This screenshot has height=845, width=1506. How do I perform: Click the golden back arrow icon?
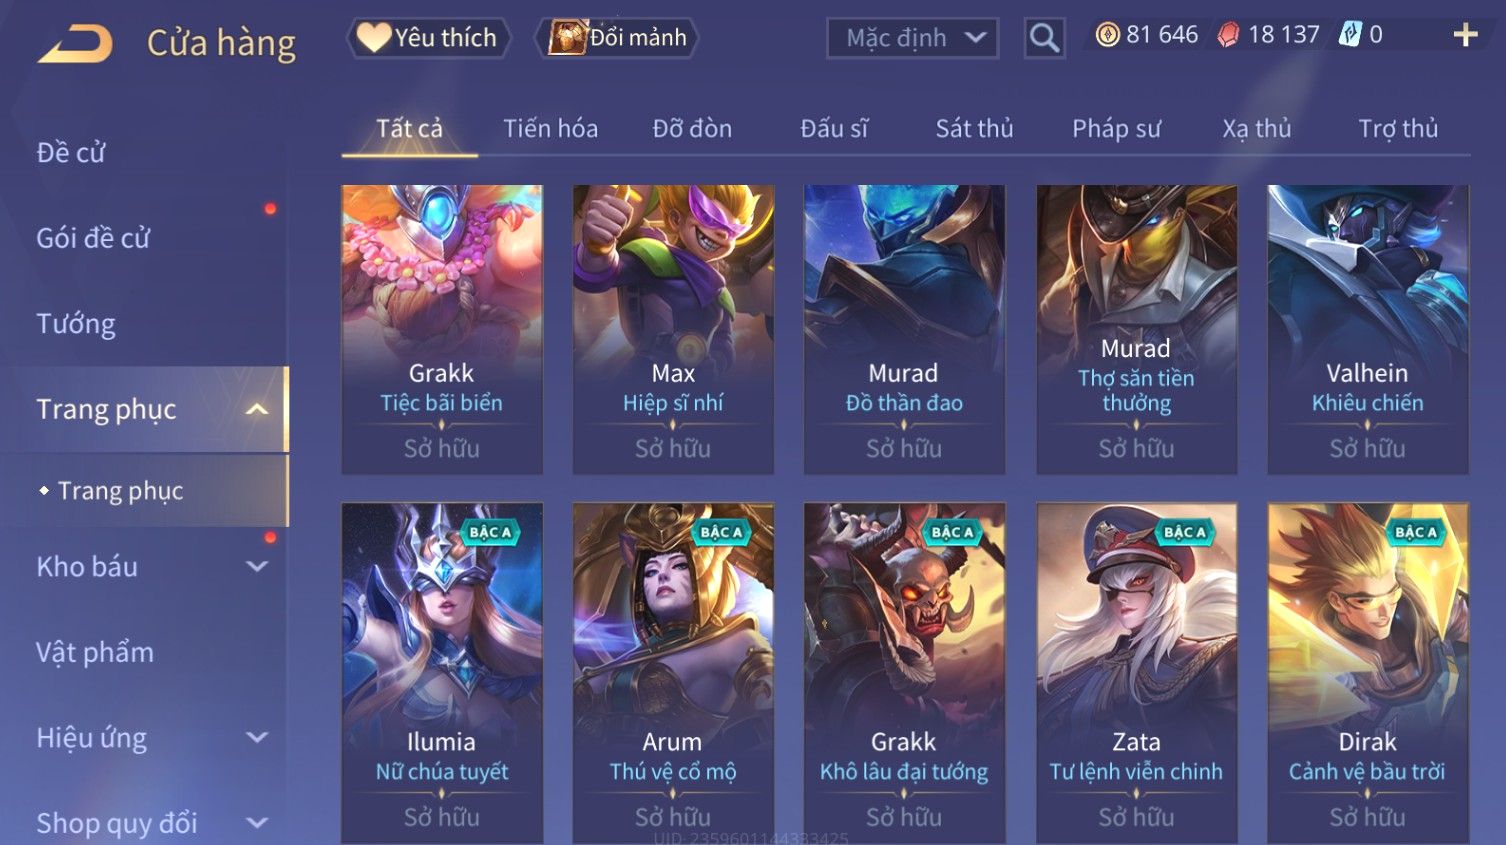coord(76,44)
